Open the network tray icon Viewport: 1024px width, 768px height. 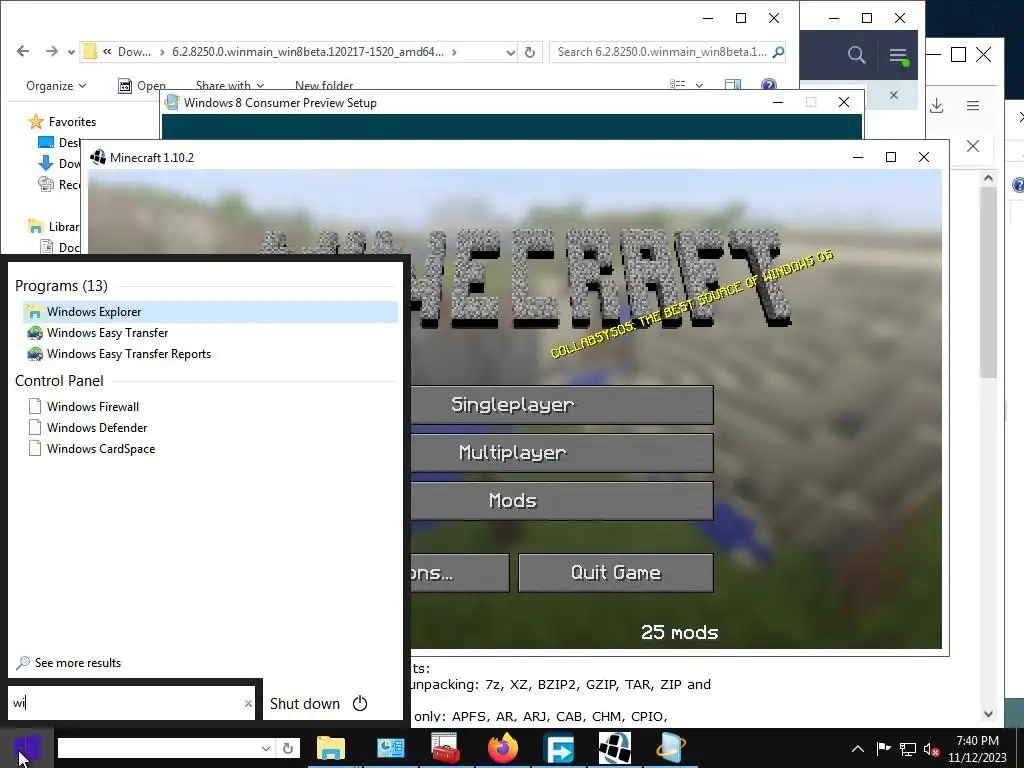[x=908, y=749]
